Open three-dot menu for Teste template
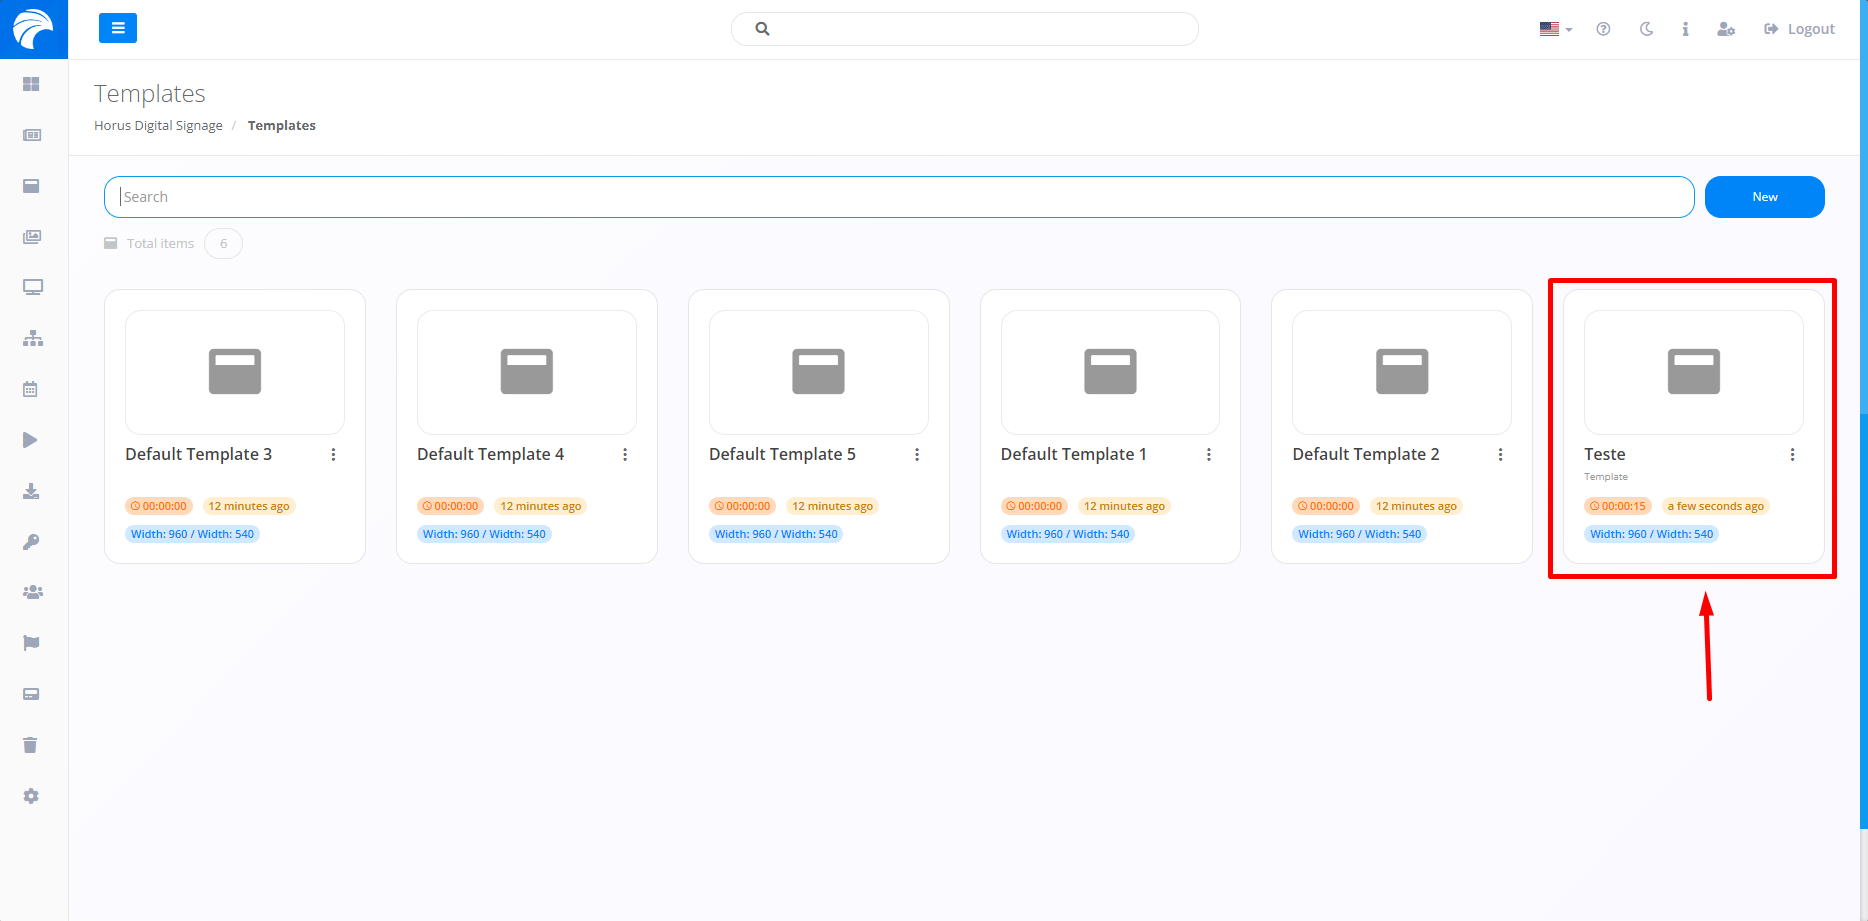 (x=1792, y=455)
